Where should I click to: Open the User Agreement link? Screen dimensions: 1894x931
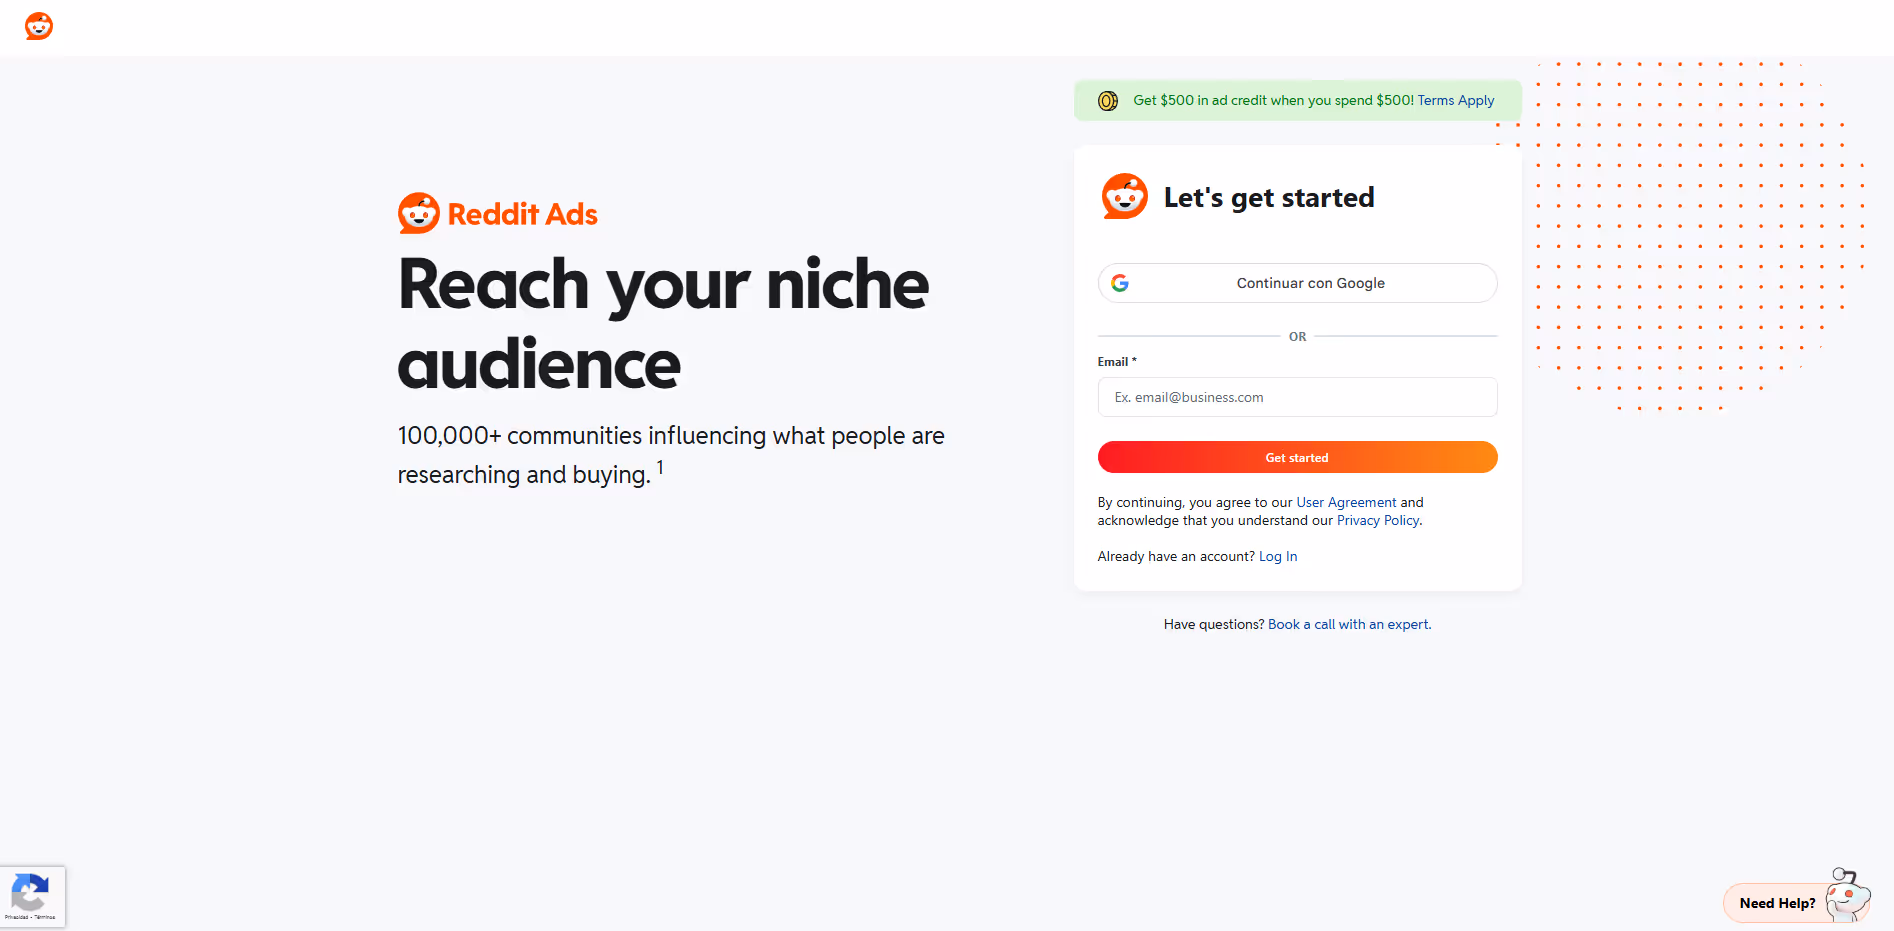(x=1346, y=502)
